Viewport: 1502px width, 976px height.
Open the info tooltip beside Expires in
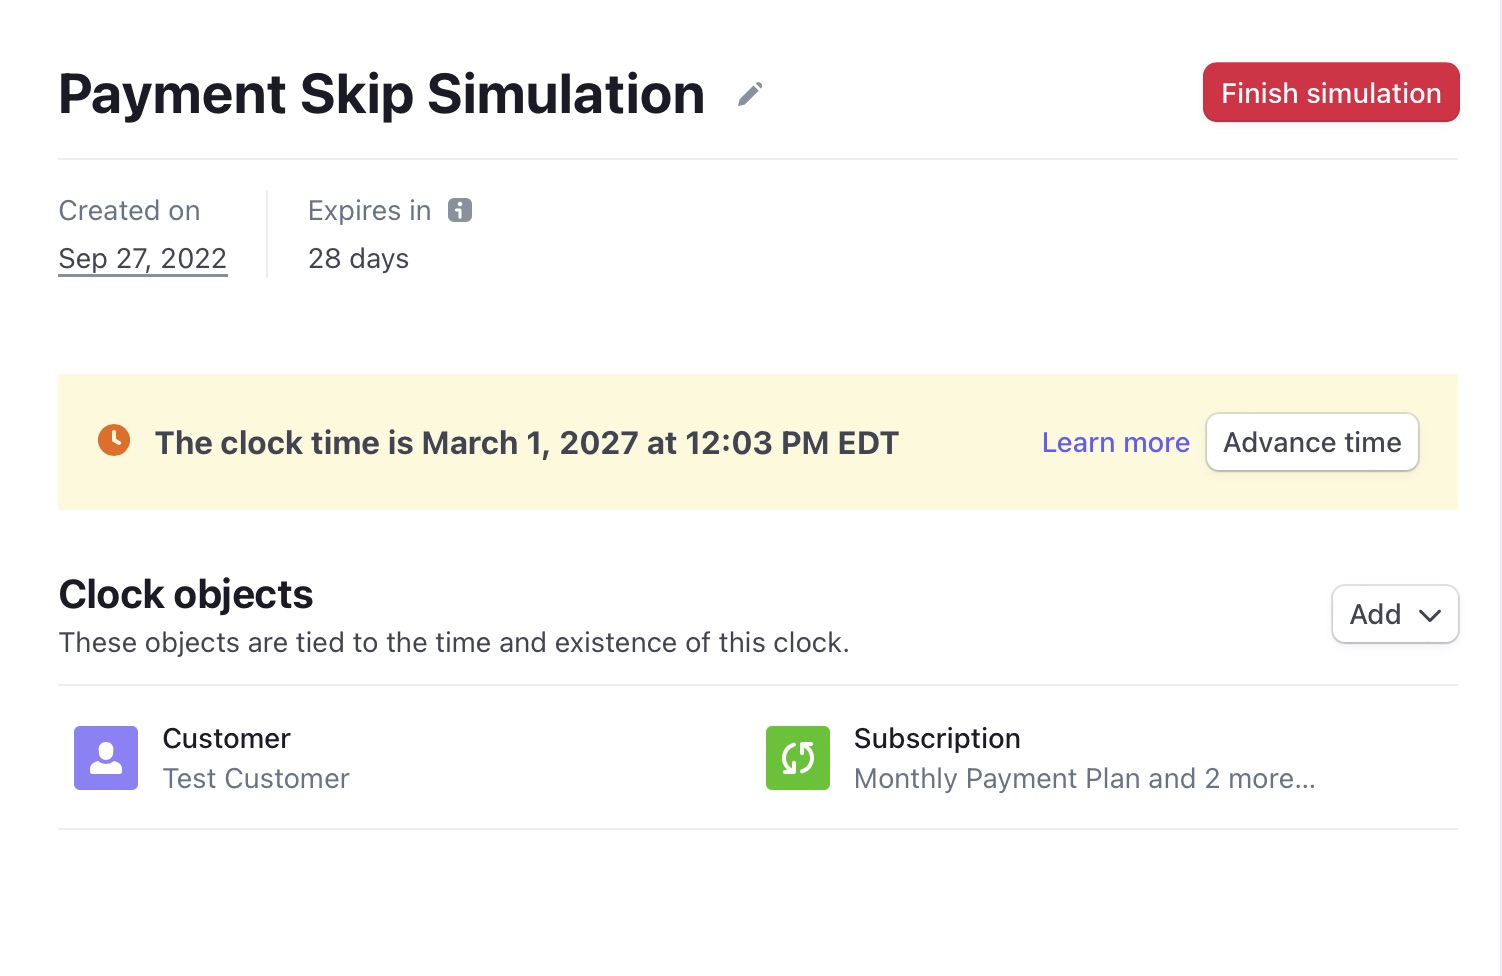(460, 210)
